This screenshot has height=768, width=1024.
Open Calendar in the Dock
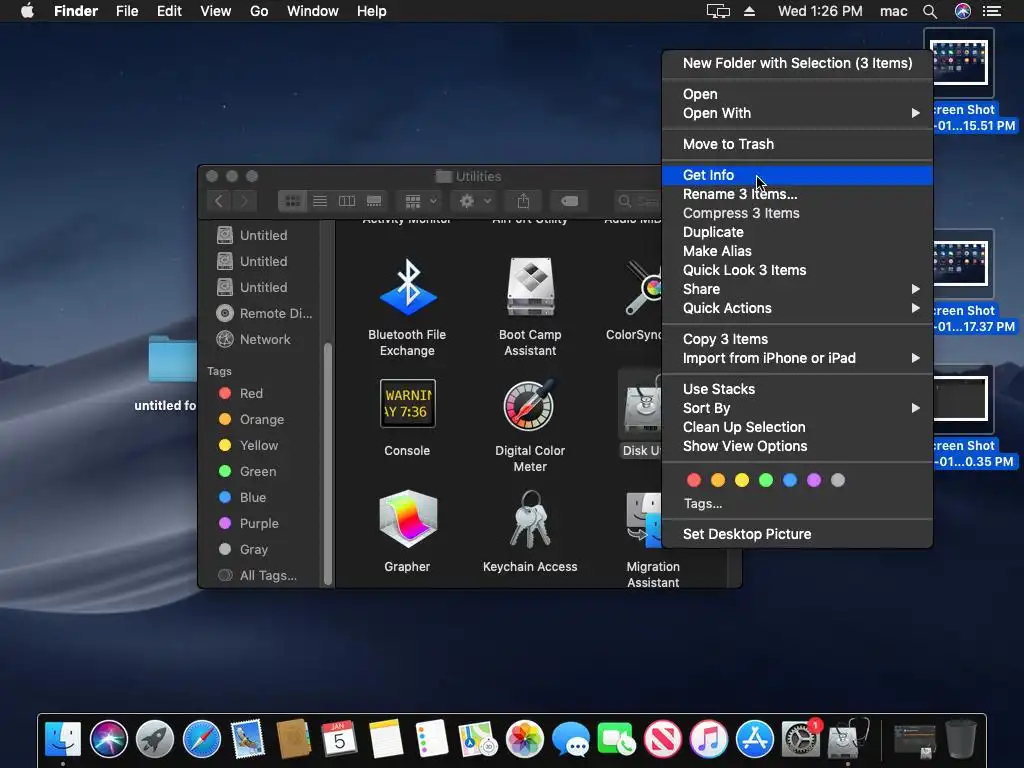339,739
